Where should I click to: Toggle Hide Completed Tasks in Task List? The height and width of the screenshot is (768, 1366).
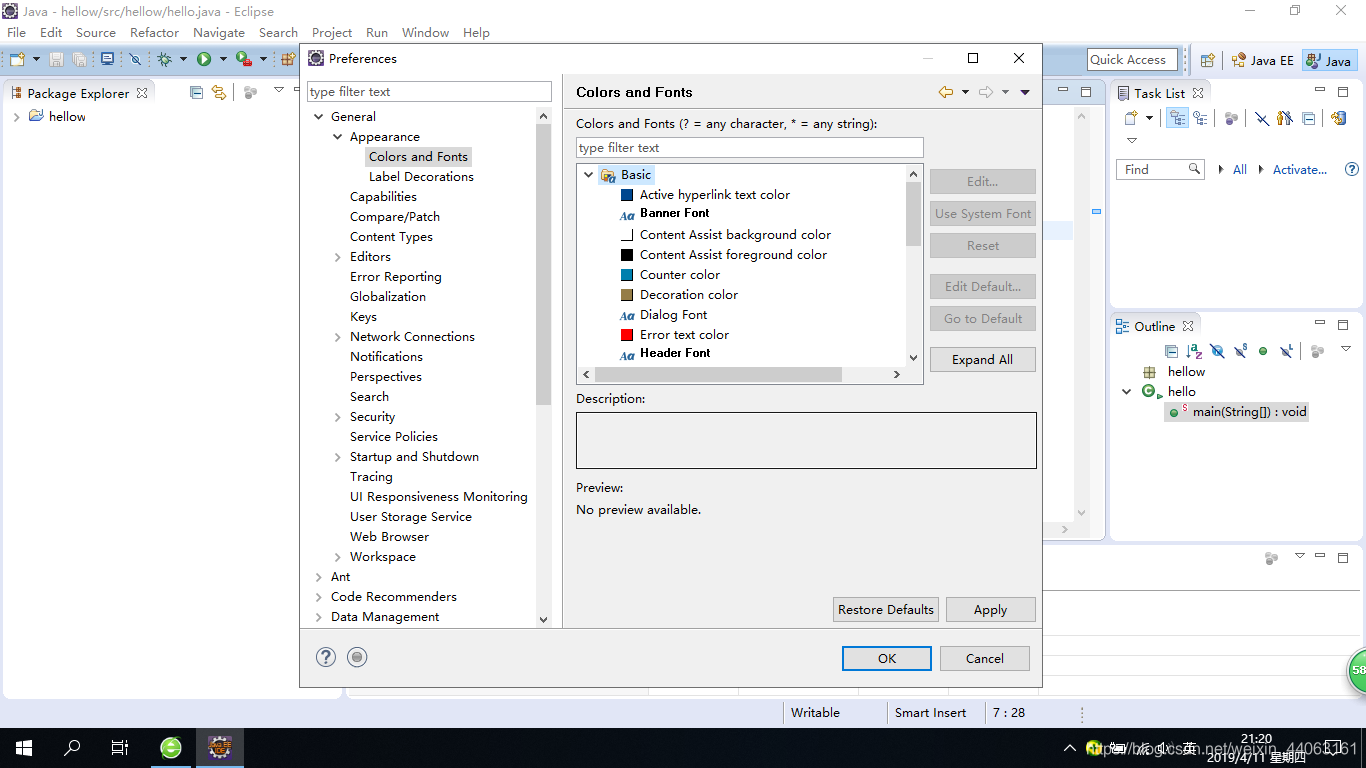(x=1262, y=118)
